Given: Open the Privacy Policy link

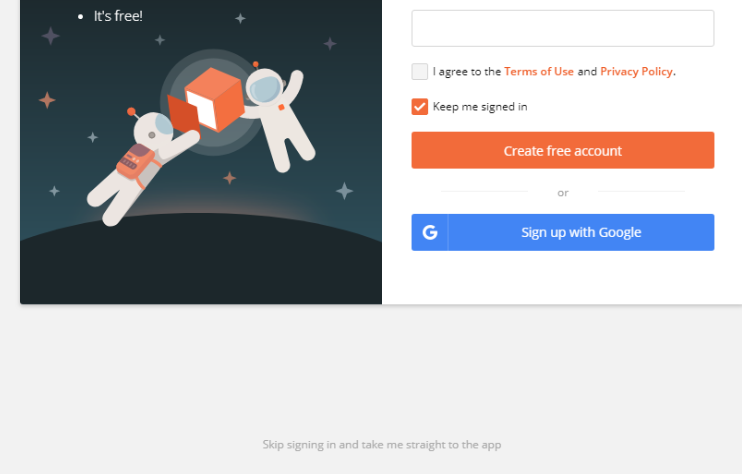Looking at the screenshot, I should 636,71.
